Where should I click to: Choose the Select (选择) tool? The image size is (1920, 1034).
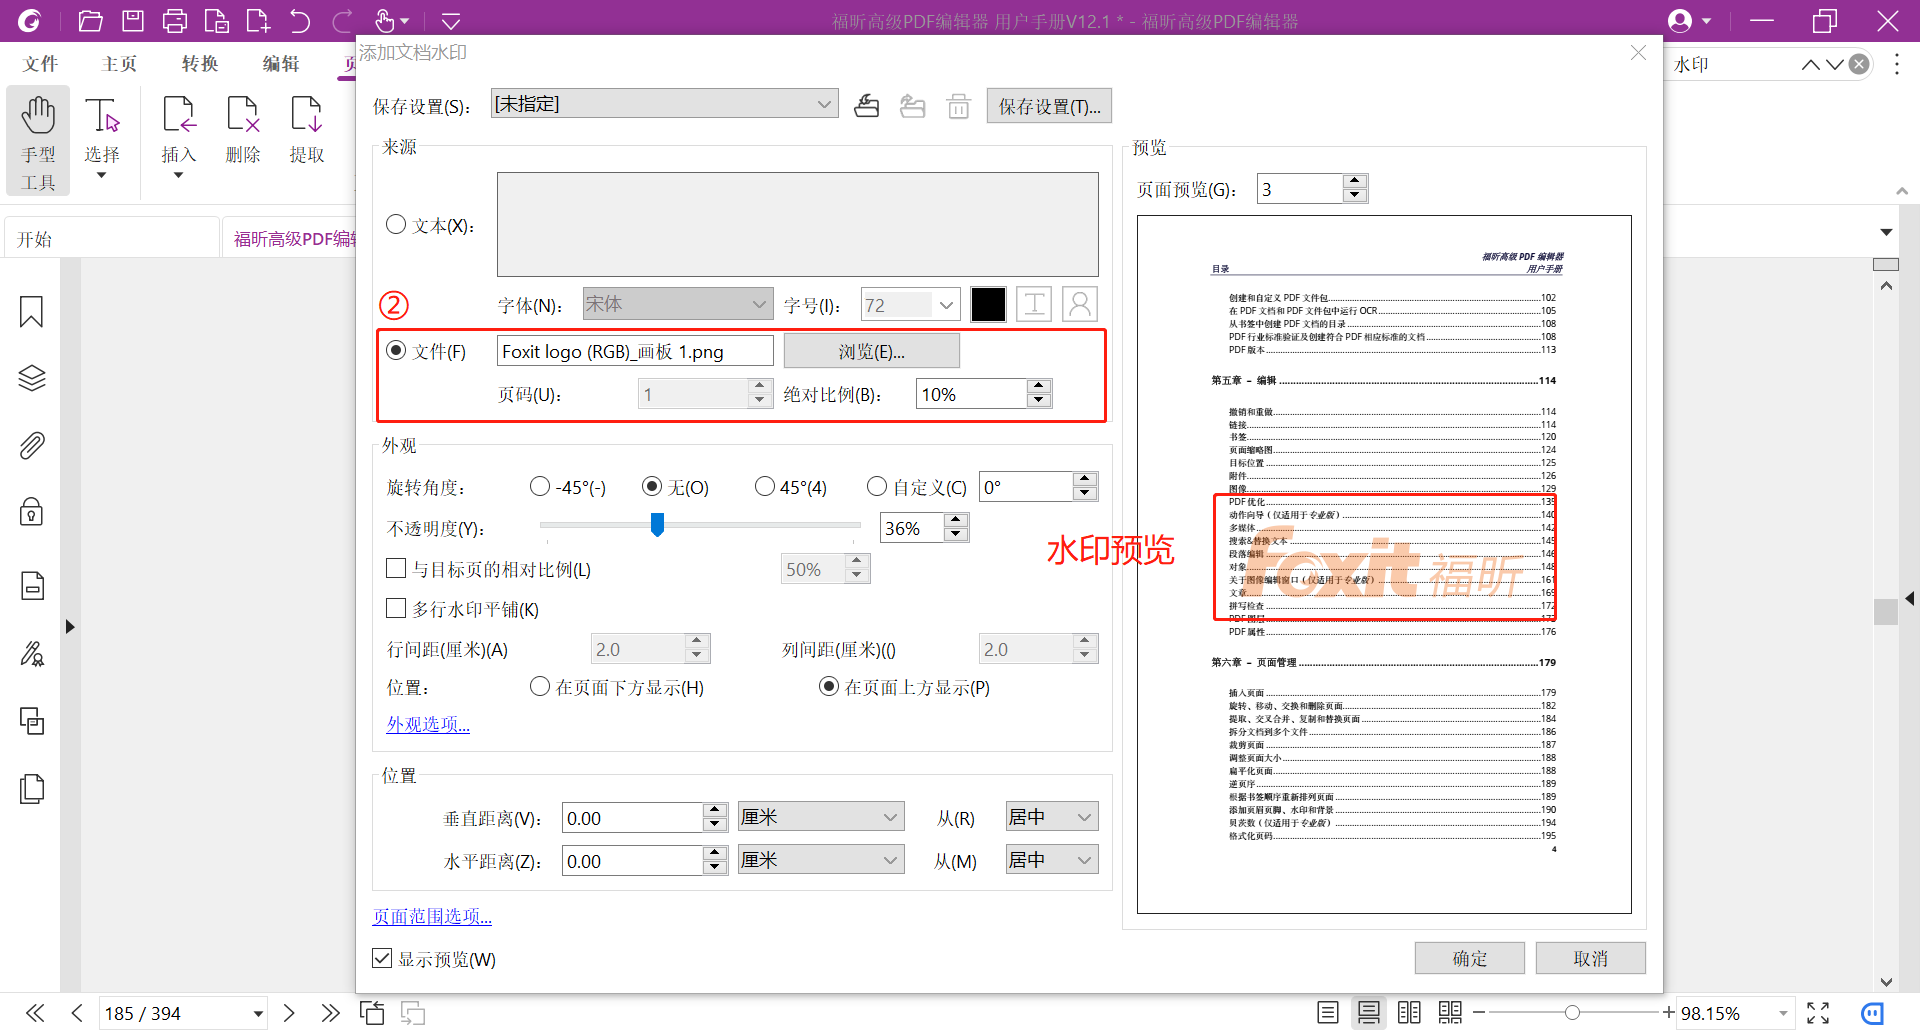[x=102, y=138]
